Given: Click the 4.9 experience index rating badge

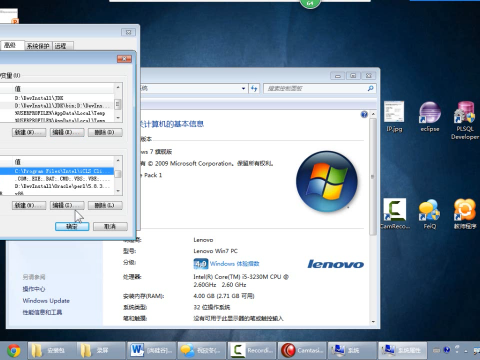Looking at the screenshot, I should [201, 264].
